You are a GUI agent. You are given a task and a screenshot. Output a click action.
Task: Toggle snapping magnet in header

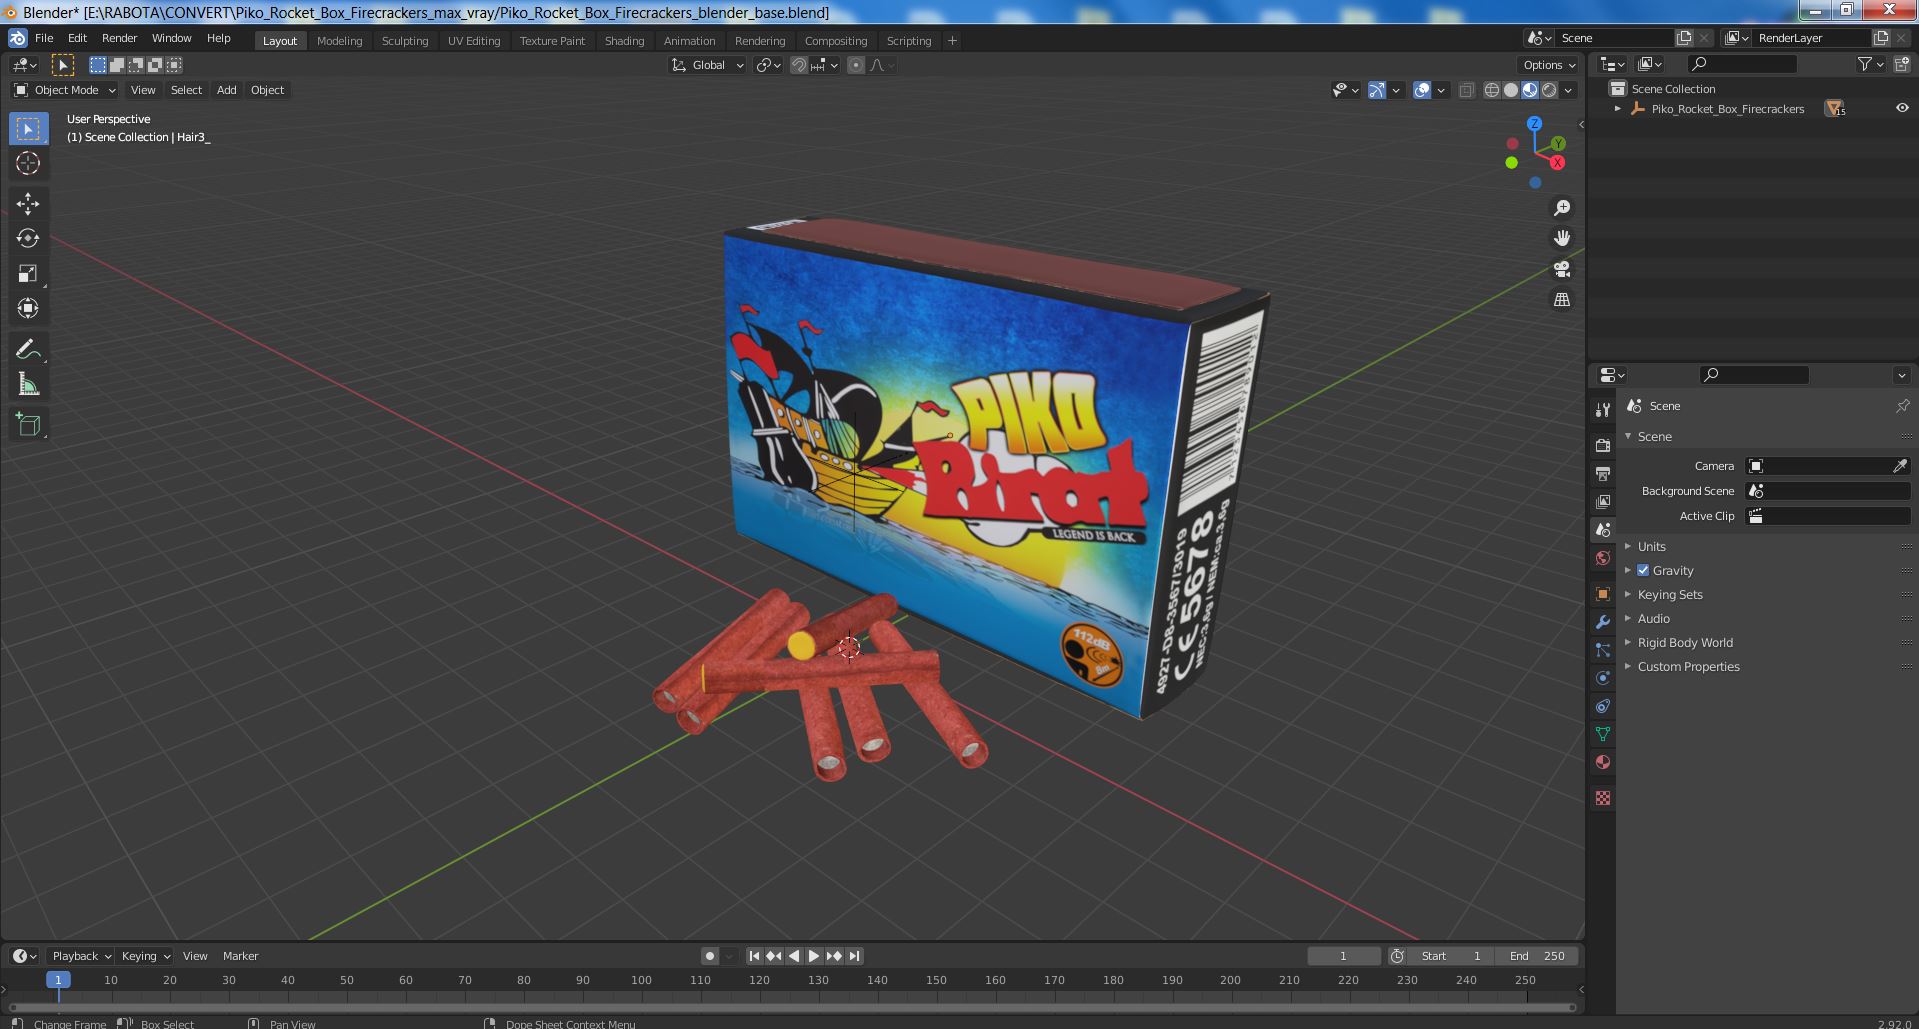[x=799, y=65]
